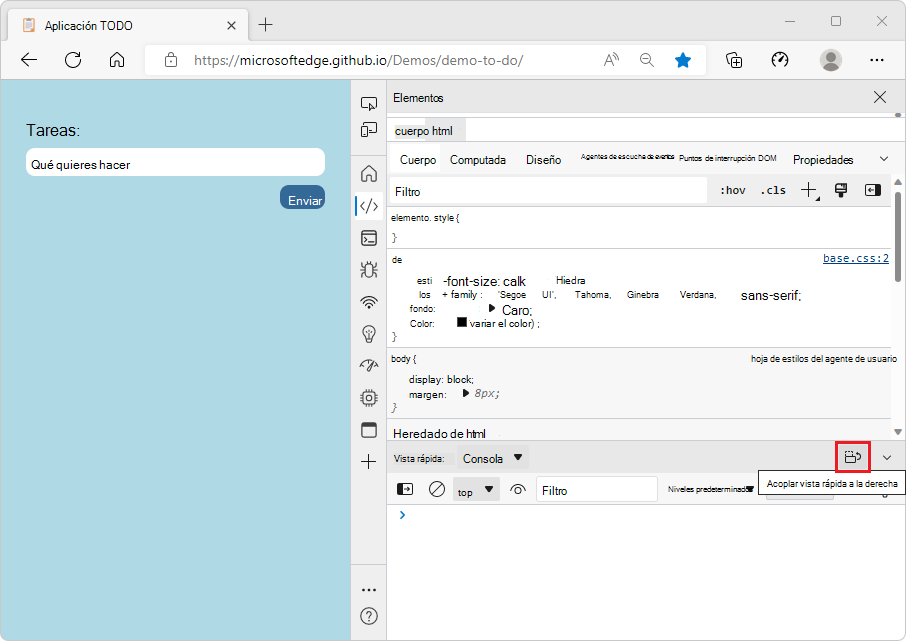906x641 pixels.
Task: Go back with the browser arrow
Action: click(x=29, y=60)
